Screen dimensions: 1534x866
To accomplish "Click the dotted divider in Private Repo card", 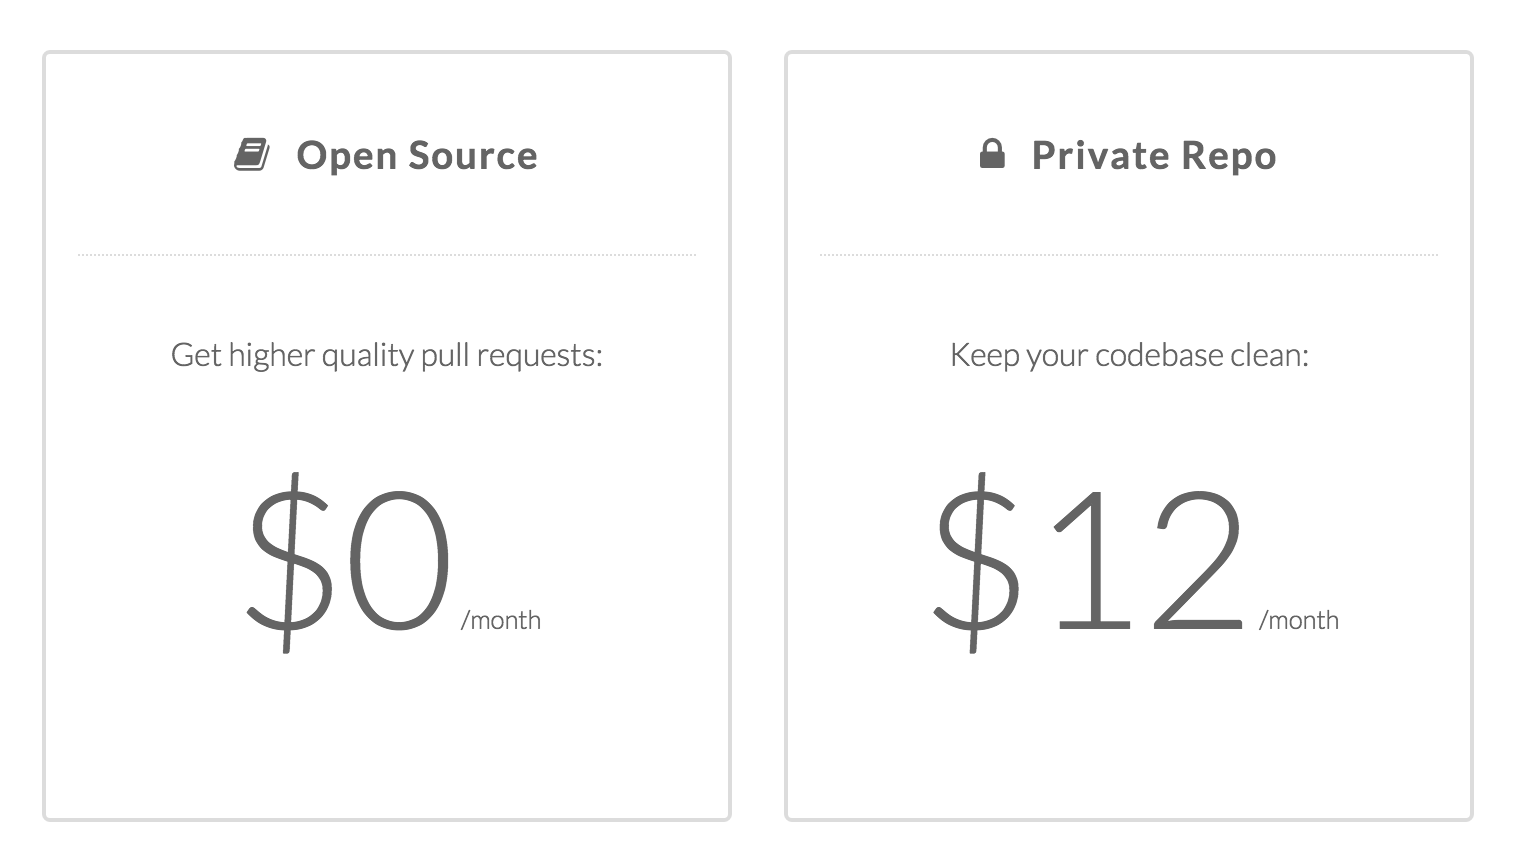I will tap(1129, 255).
